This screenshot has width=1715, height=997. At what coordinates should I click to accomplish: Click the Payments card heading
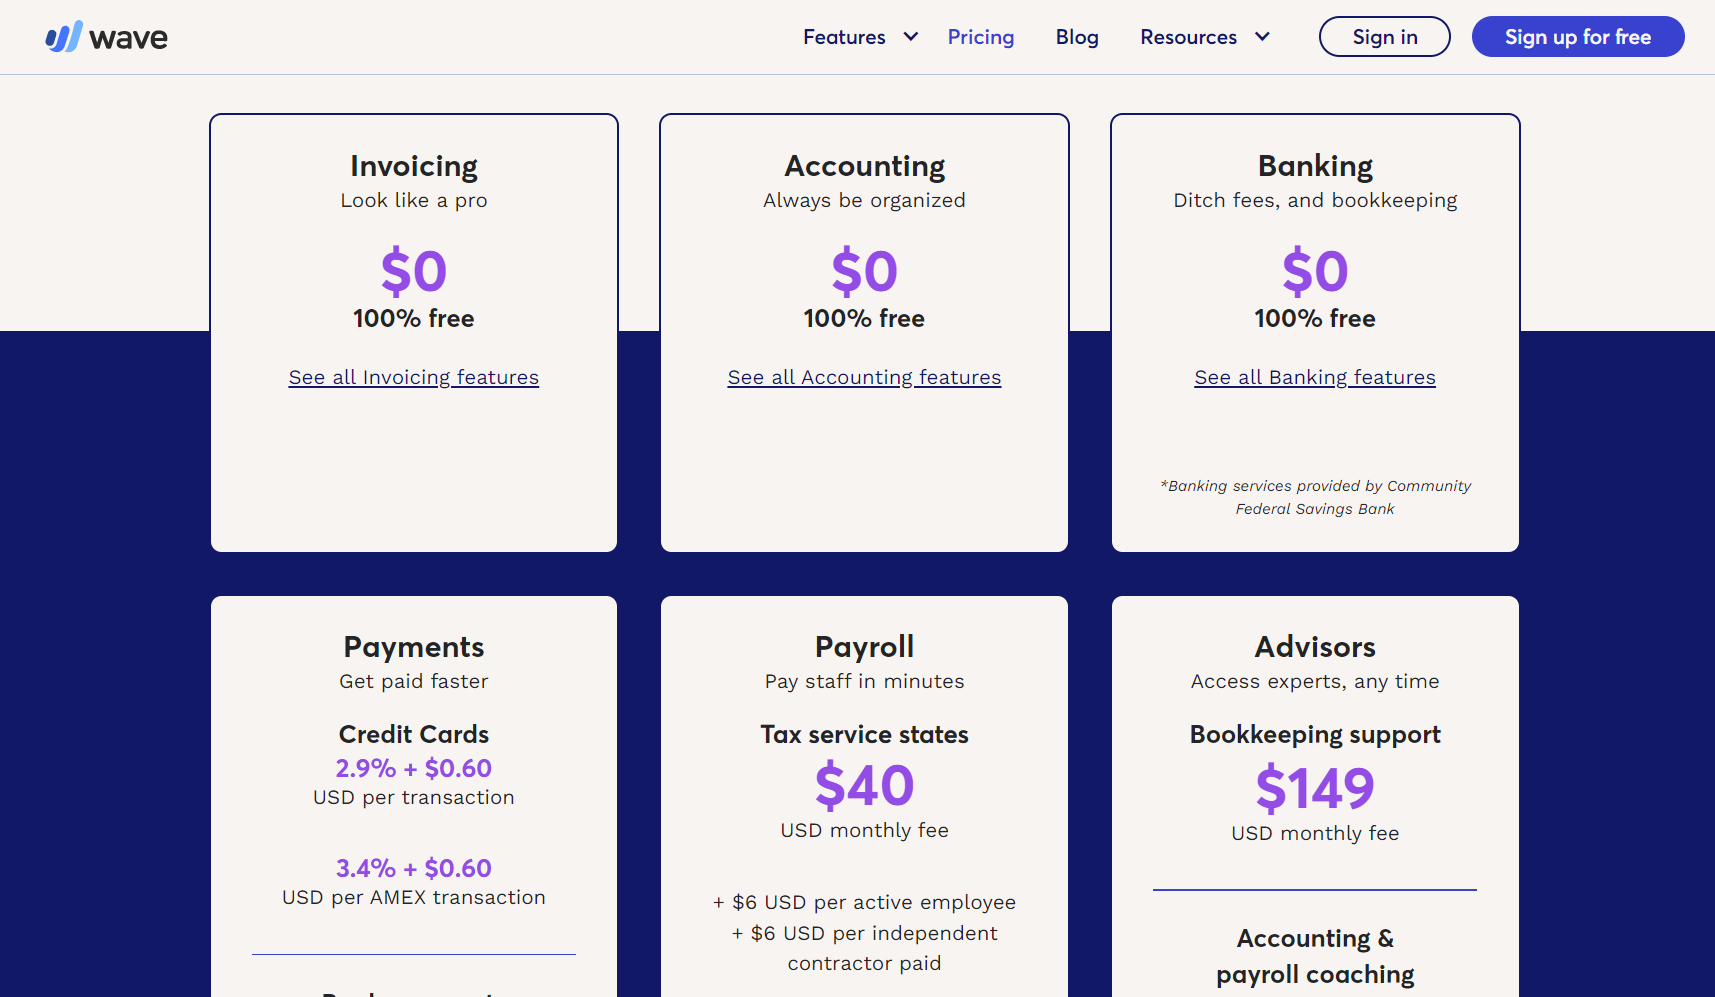pos(414,647)
